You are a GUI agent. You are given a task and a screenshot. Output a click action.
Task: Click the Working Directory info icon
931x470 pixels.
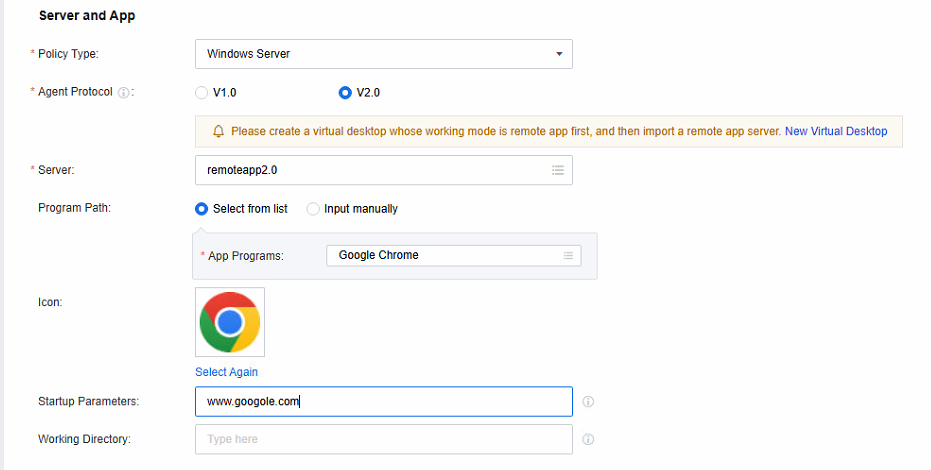point(588,439)
